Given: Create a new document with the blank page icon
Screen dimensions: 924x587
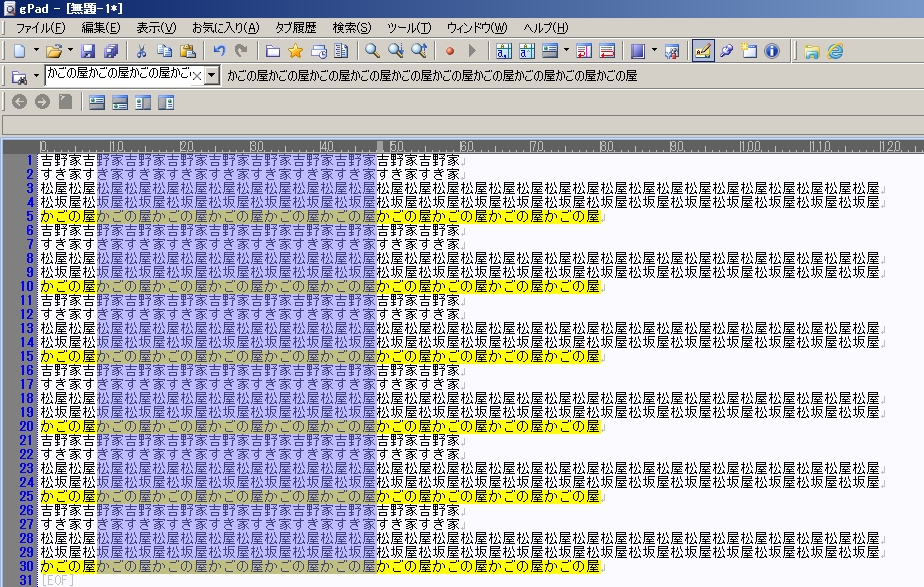Looking at the screenshot, I should [19, 51].
